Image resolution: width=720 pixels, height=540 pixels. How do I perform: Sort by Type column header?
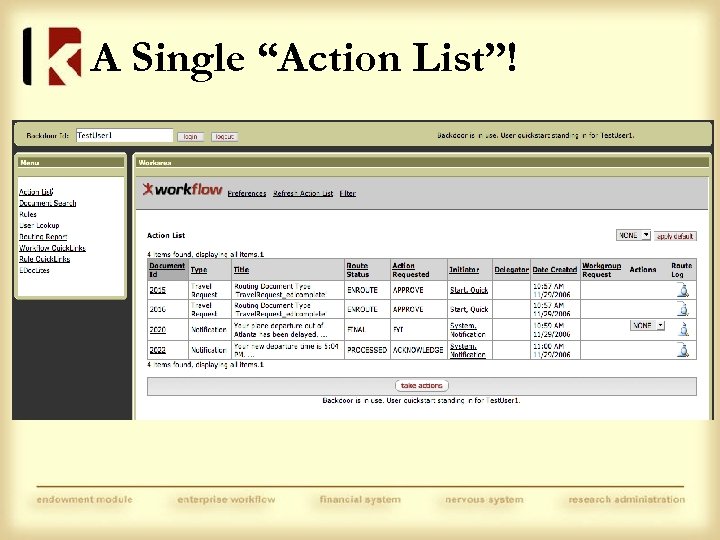click(199, 270)
